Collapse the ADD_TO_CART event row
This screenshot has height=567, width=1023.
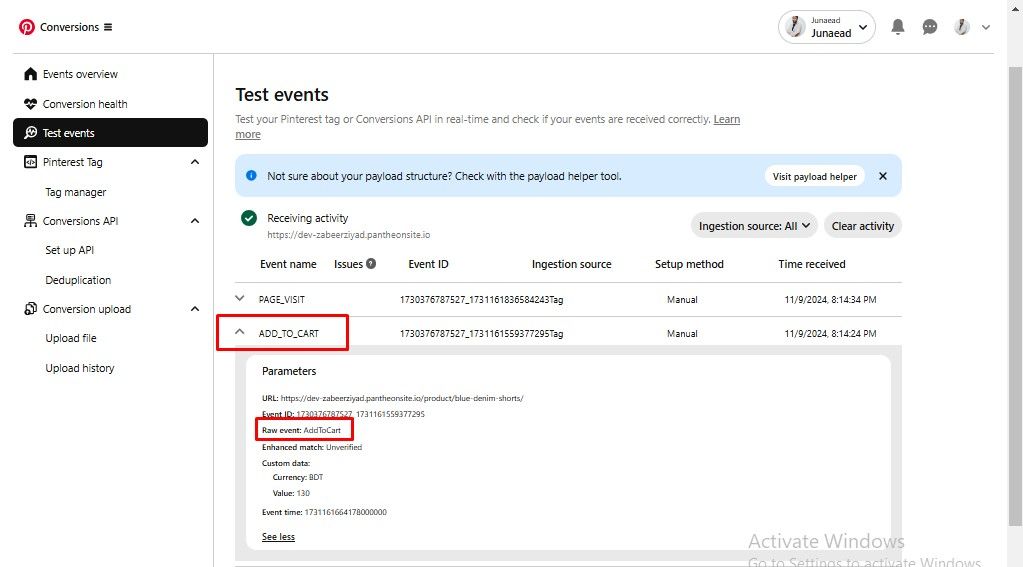(x=240, y=333)
